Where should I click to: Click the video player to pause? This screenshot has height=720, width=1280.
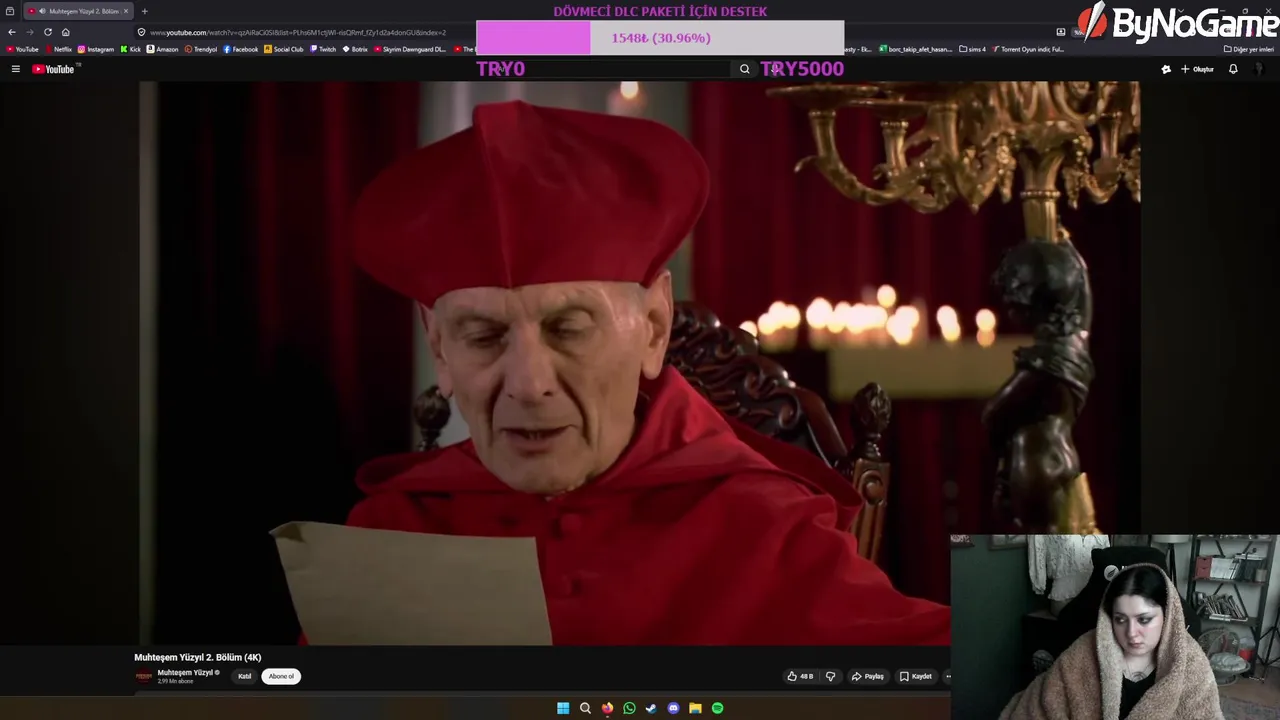pyautogui.click(x=640, y=363)
